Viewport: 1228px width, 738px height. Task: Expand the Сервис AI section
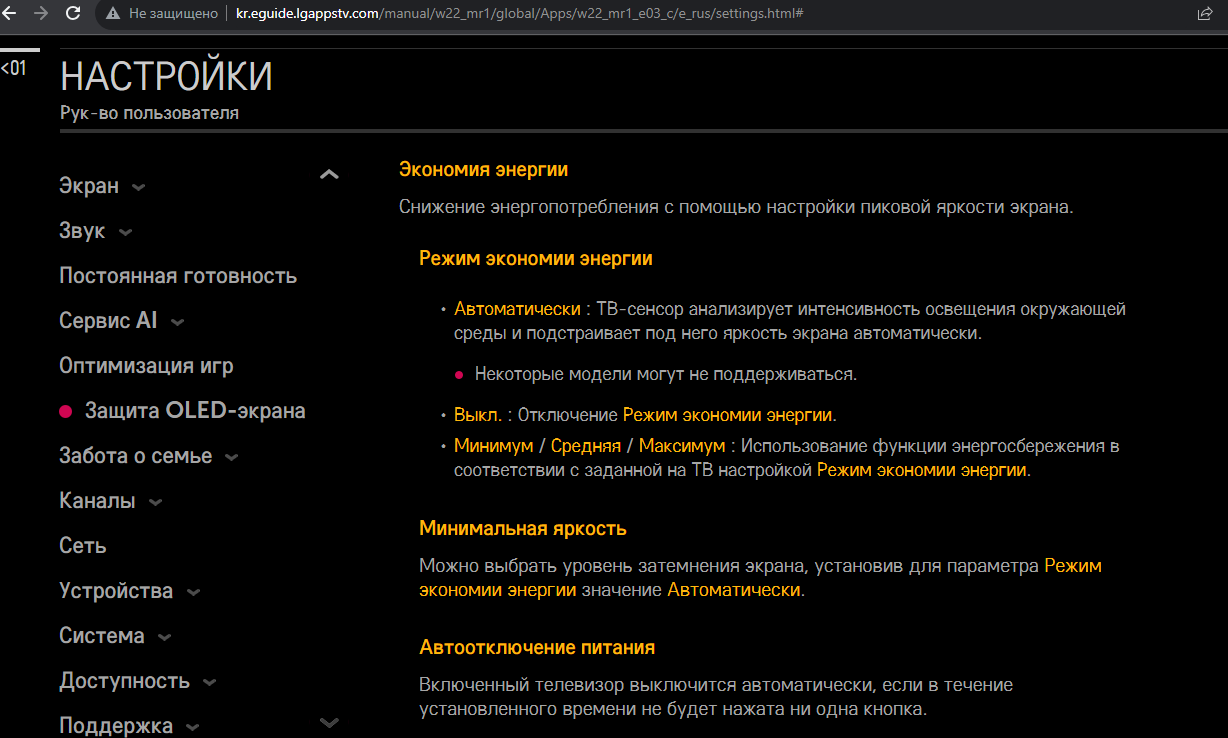coord(121,322)
